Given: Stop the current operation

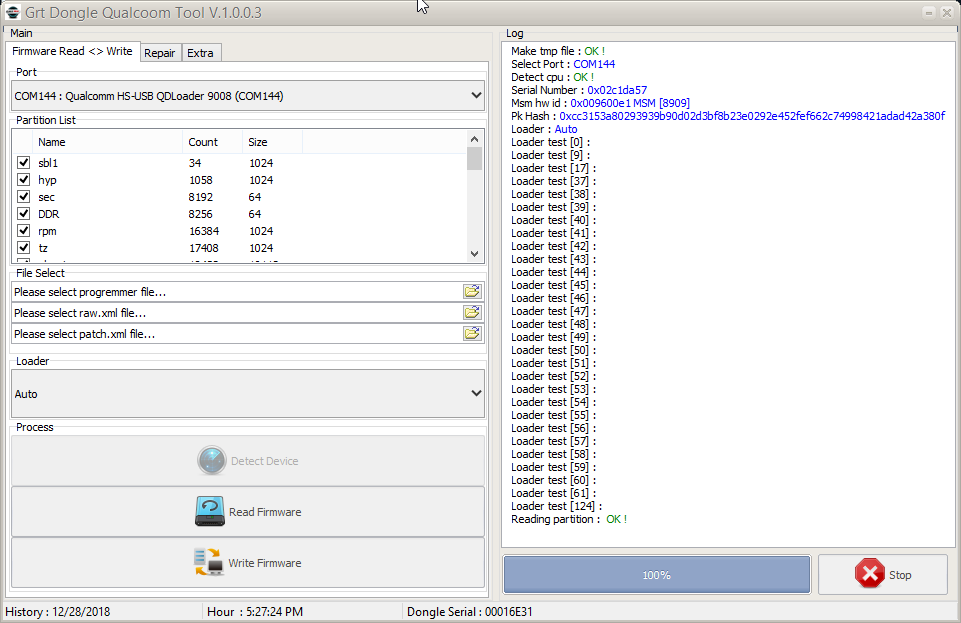Looking at the screenshot, I should coord(883,575).
